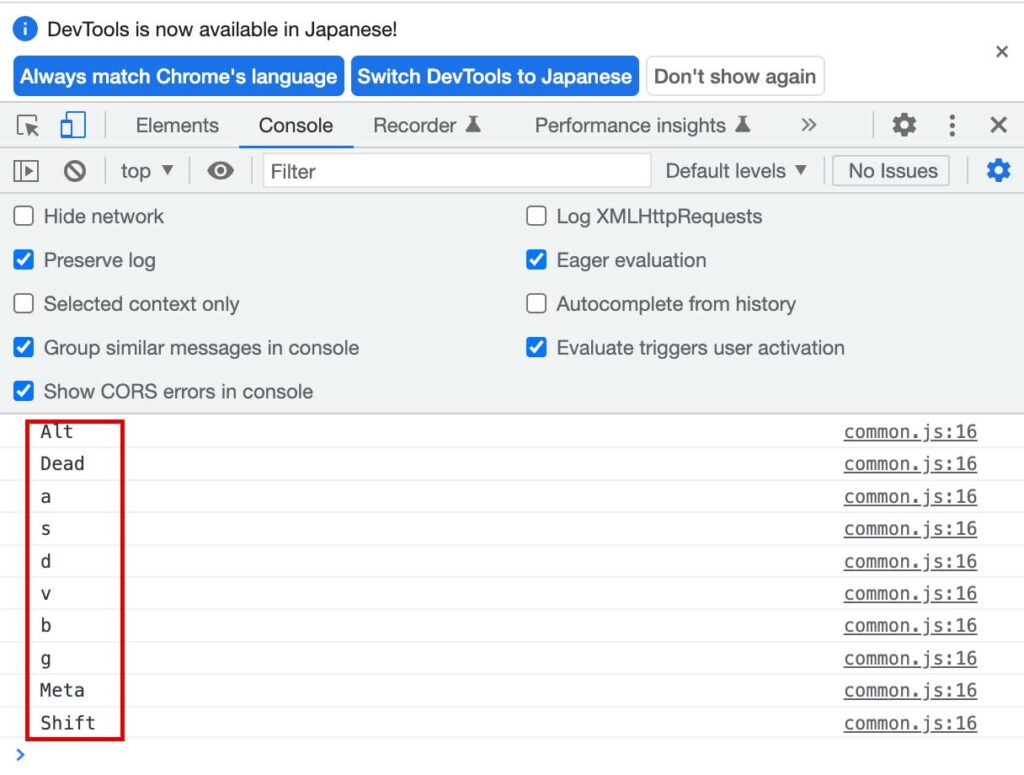The width and height of the screenshot is (1024, 775).
Task: Expand more tabs chevron
Action: pyautogui.click(x=809, y=125)
